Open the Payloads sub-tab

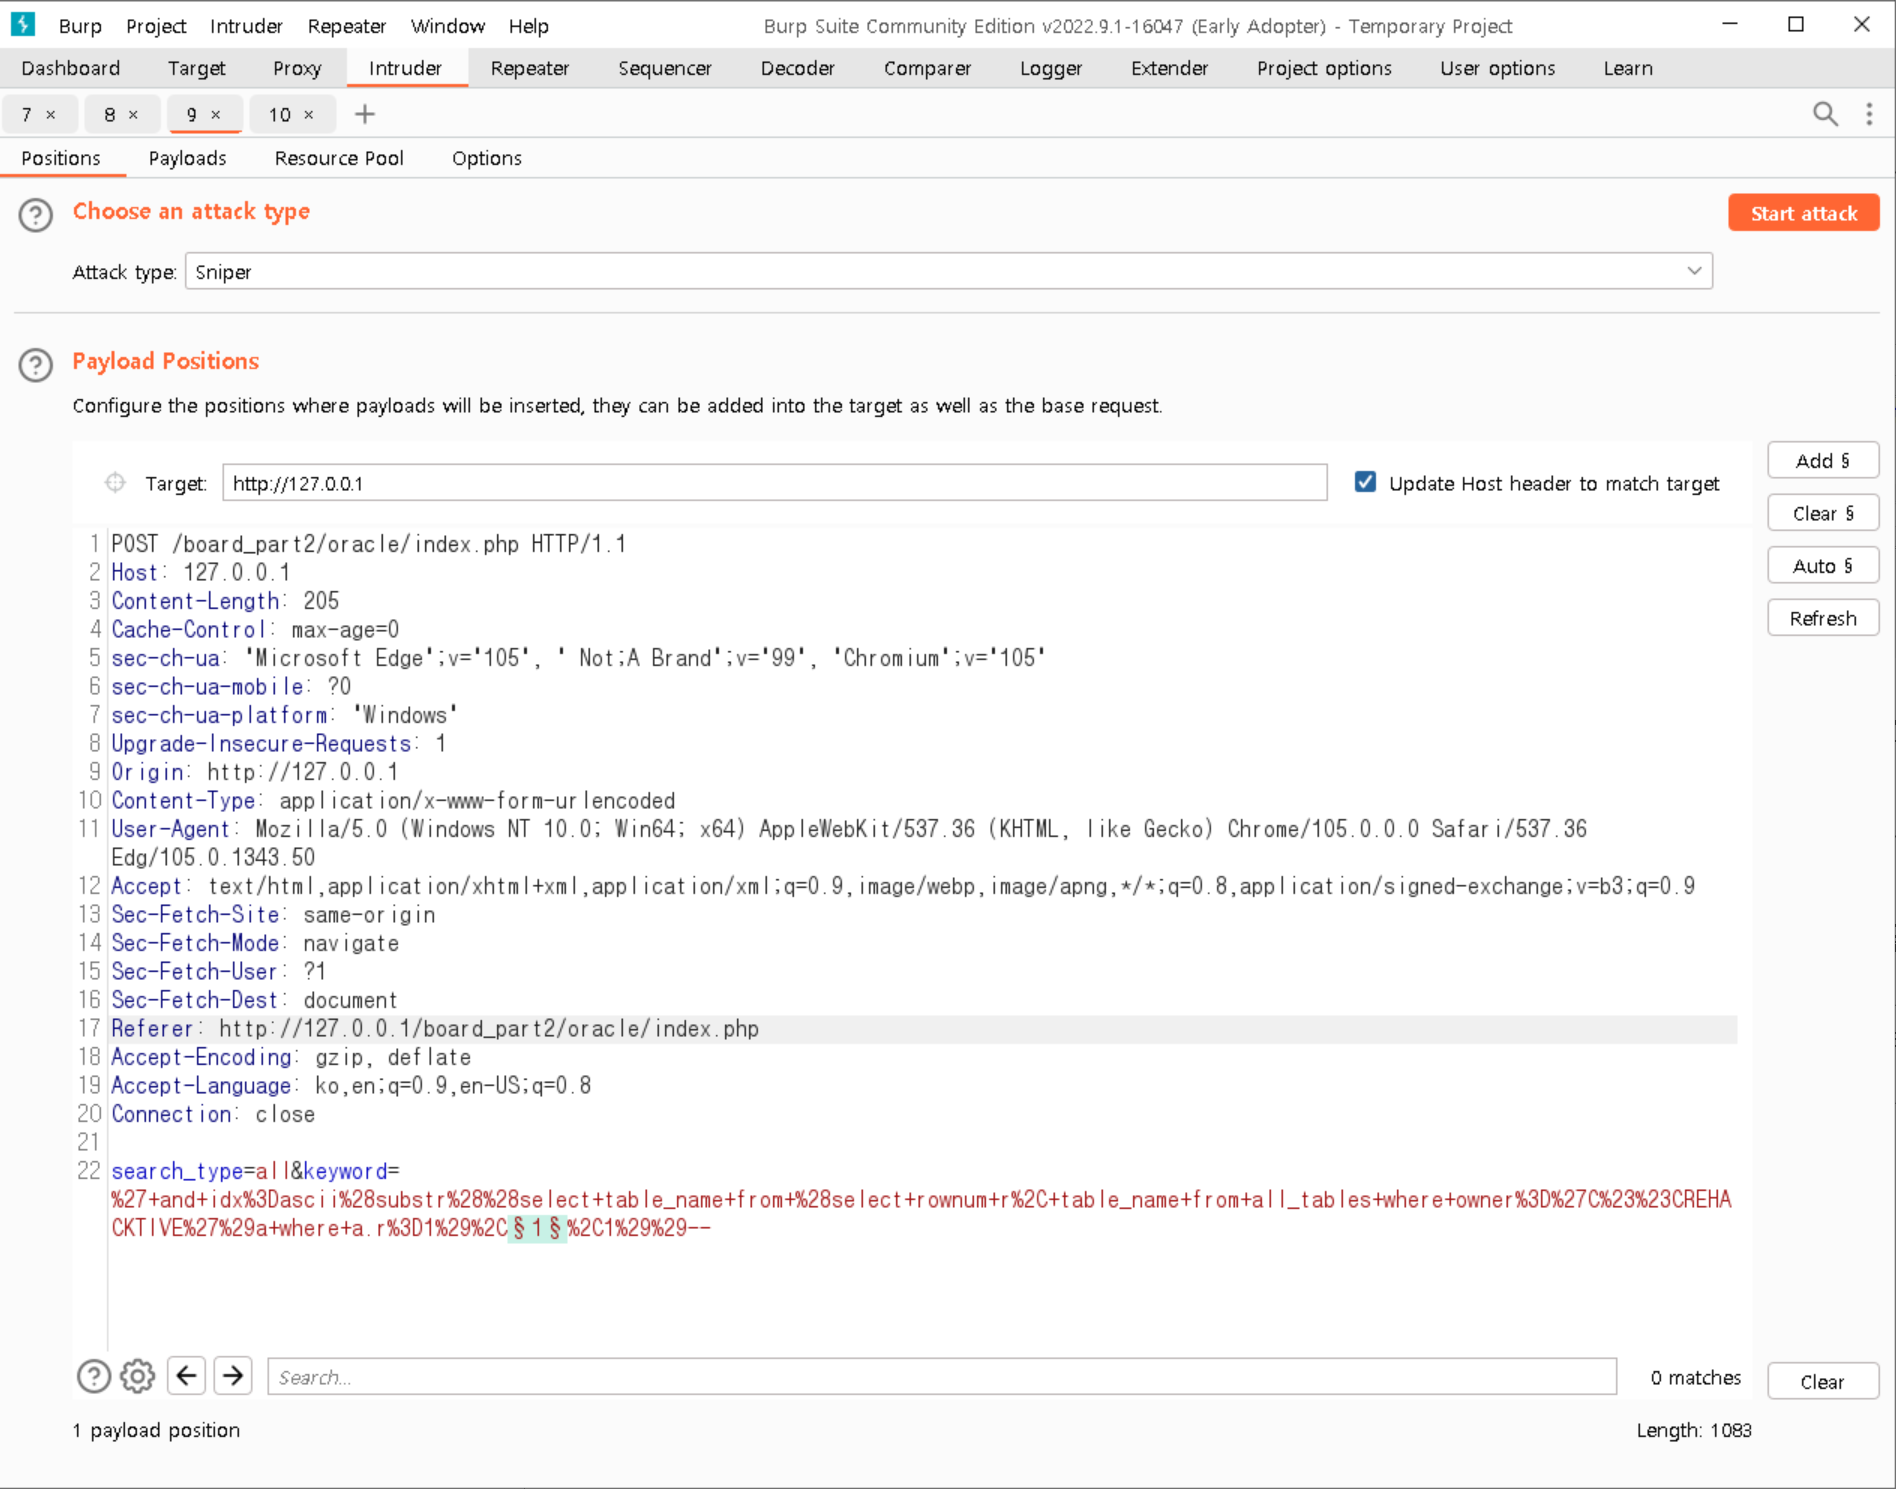click(188, 158)
